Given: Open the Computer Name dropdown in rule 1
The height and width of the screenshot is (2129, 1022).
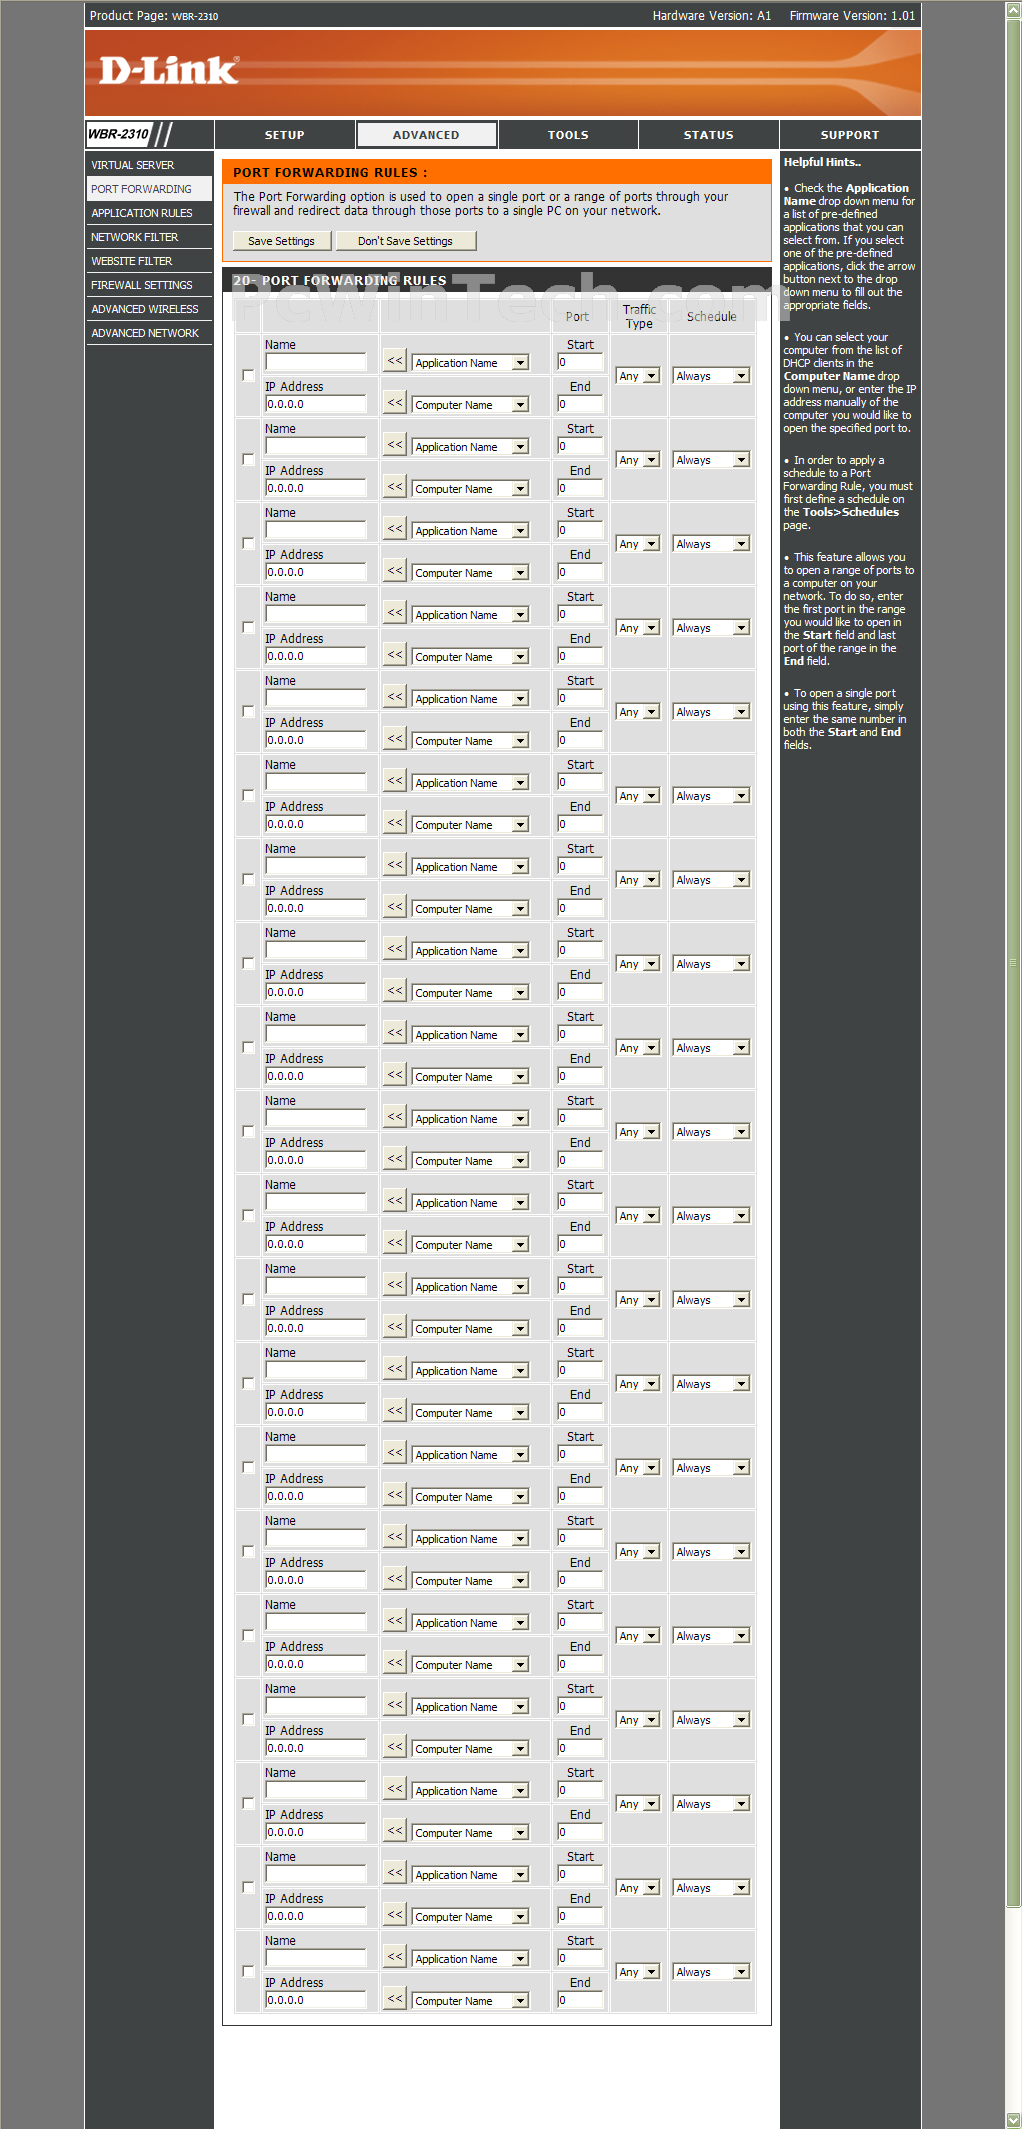Looking at the screenshot, I should tap(470, 405).
